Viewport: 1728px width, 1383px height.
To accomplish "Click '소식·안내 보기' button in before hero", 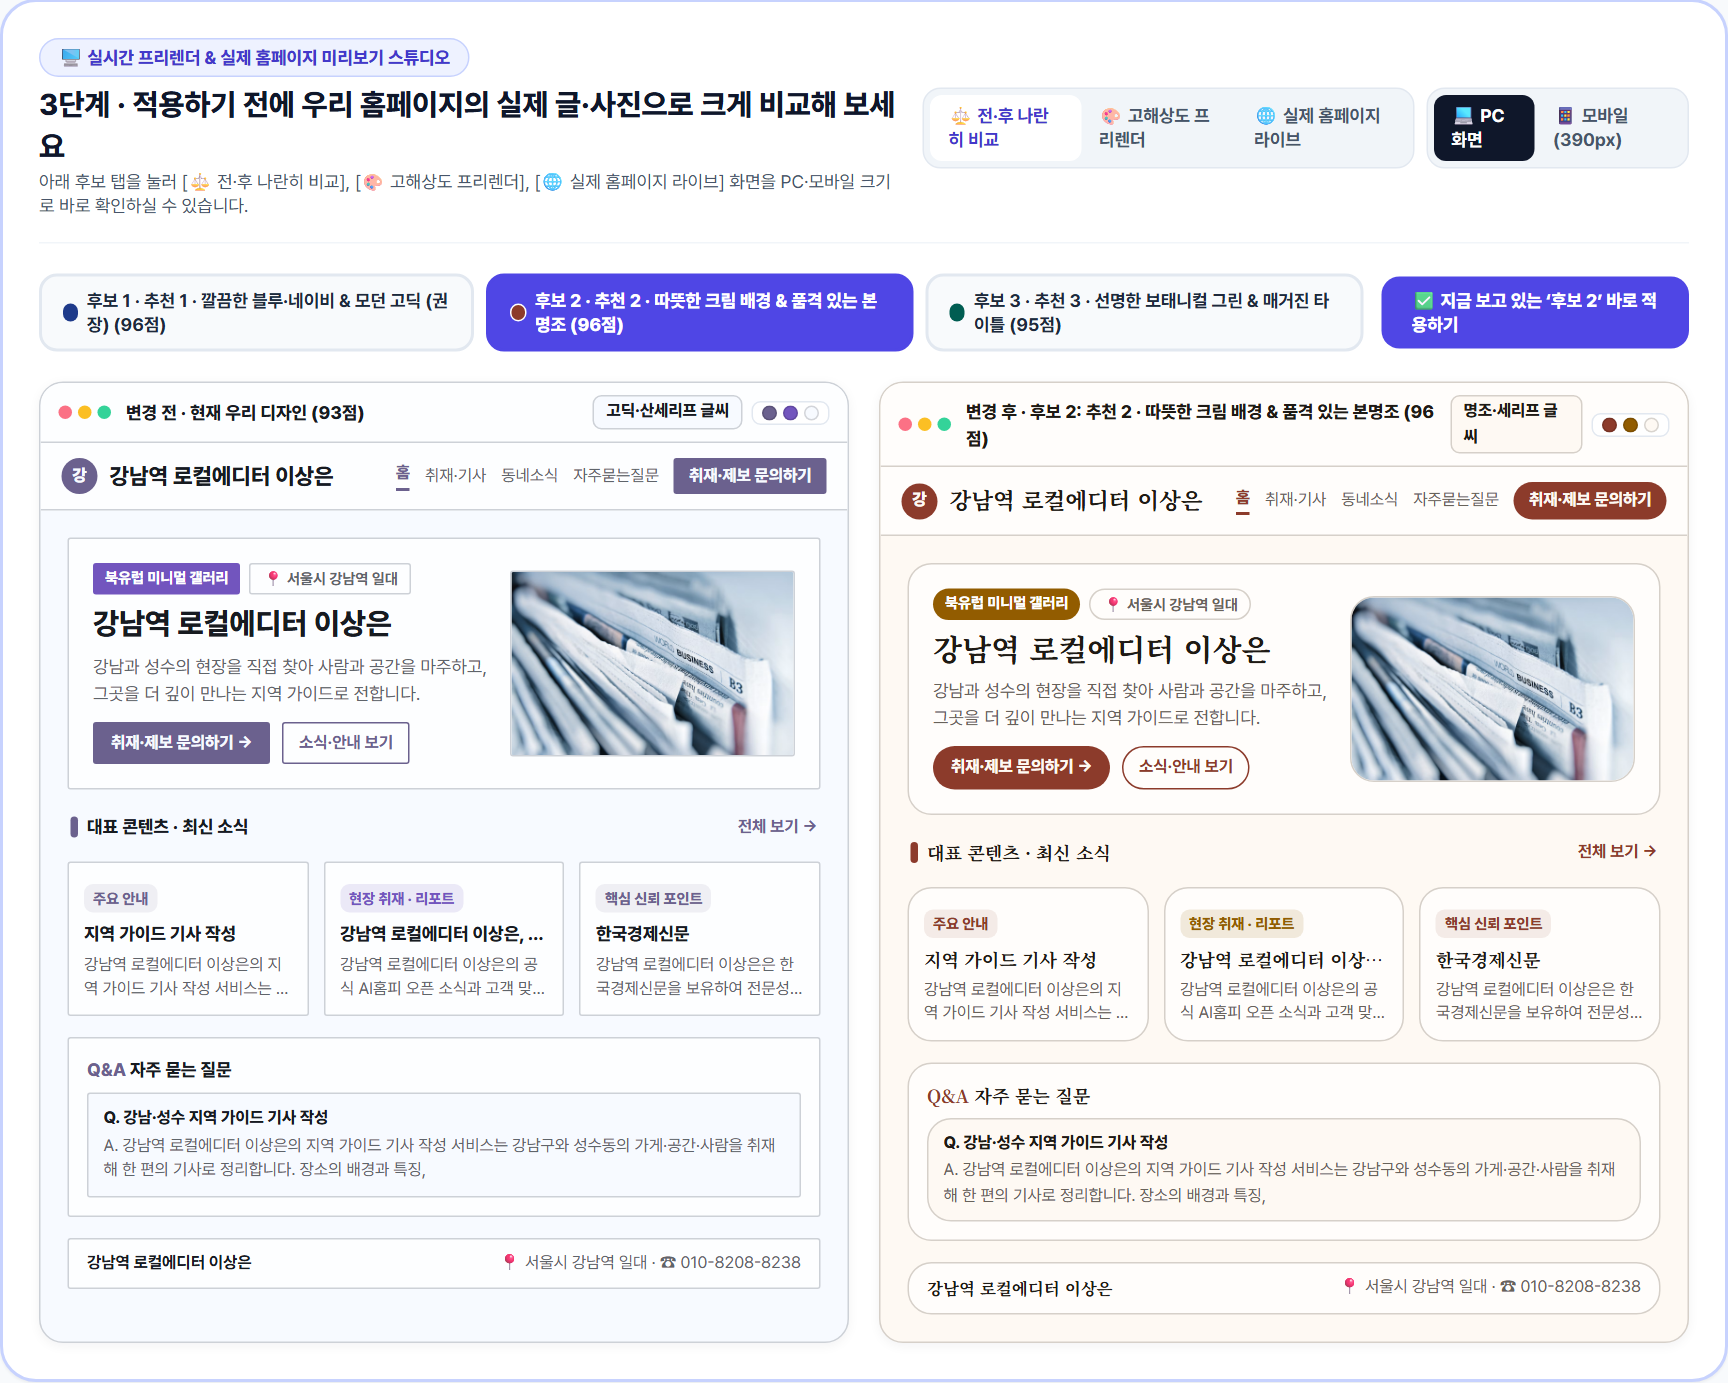I will tap(346, 743).
